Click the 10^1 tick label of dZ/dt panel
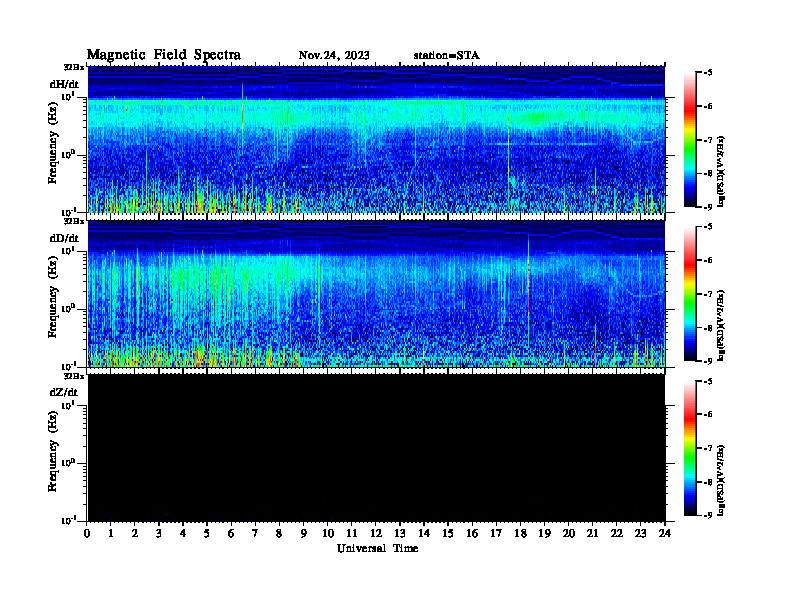 point(68,405)
